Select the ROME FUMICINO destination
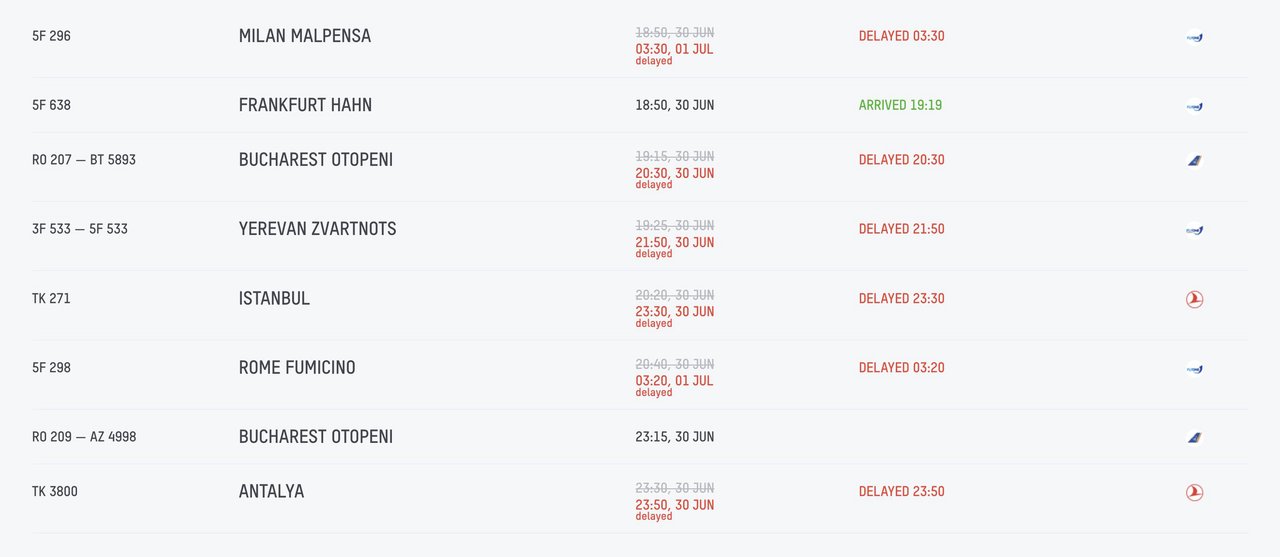 coord(297,367)
